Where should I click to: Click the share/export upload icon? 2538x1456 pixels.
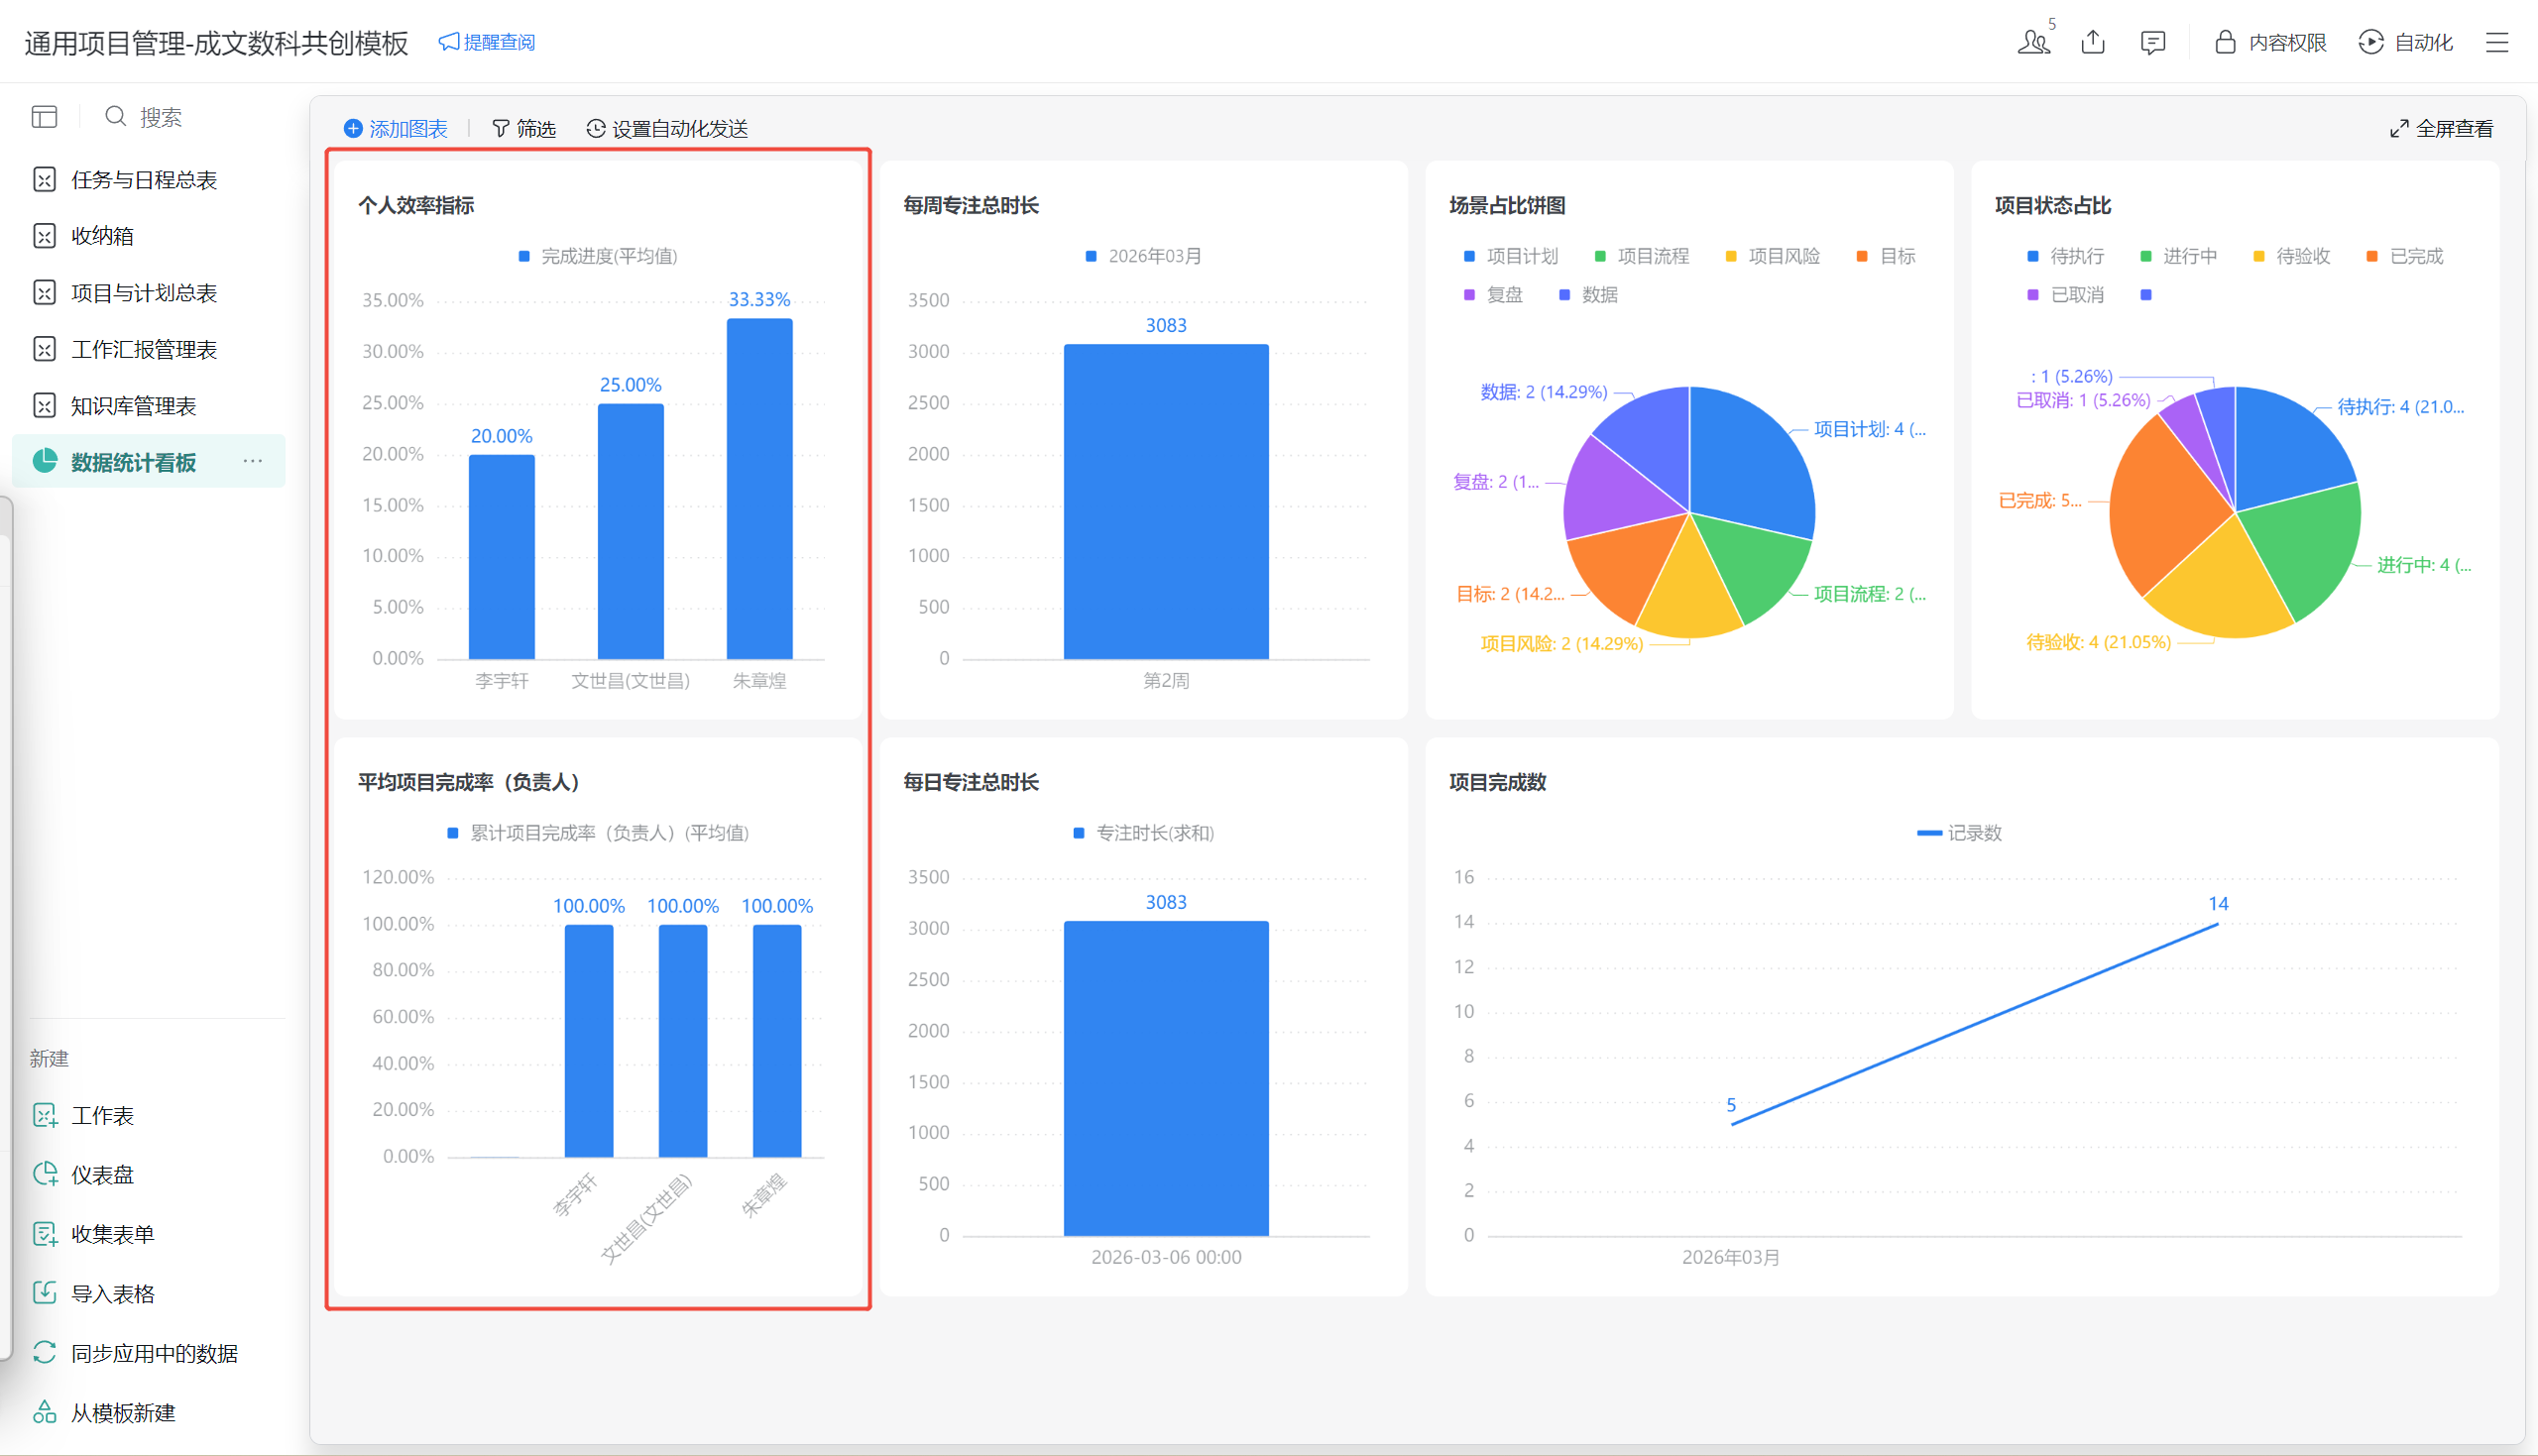[2092, 42]
